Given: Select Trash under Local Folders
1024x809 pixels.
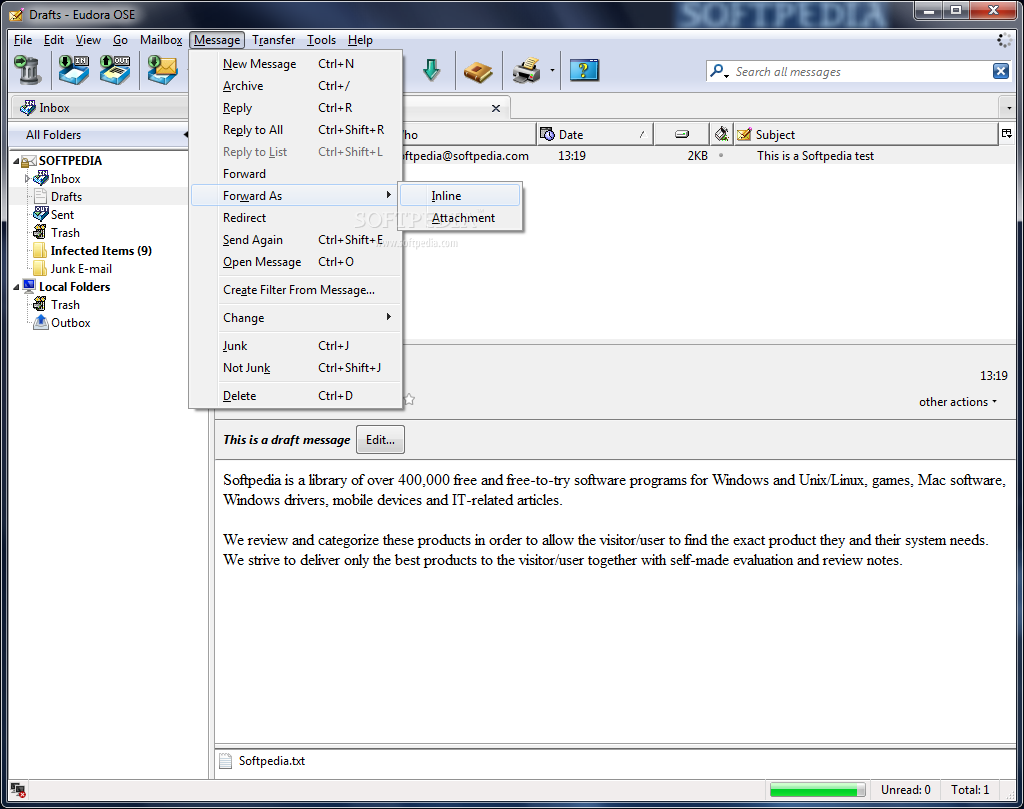Looking at the screenshot, I should [x=65, y=304].
